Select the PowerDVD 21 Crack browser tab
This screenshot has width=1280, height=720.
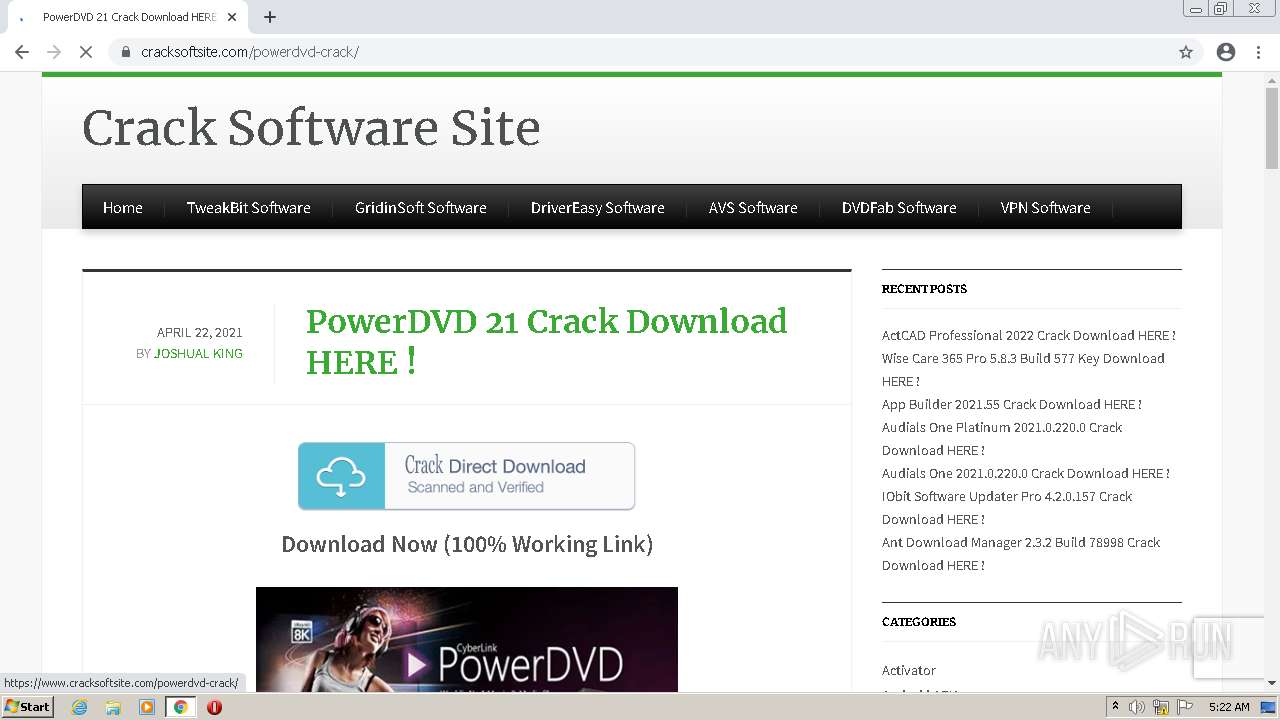tap(128, 17)
